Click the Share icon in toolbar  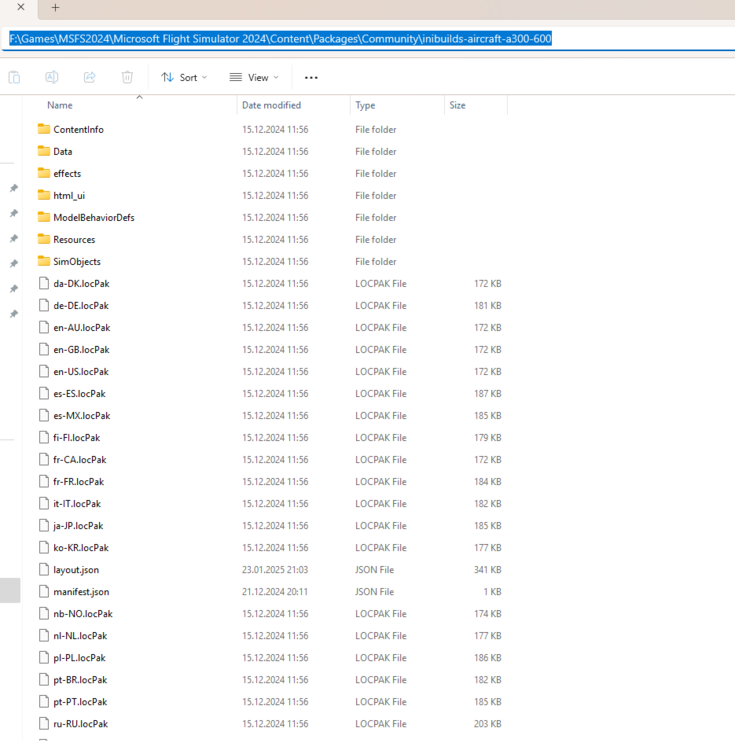[x=89, y=77]
